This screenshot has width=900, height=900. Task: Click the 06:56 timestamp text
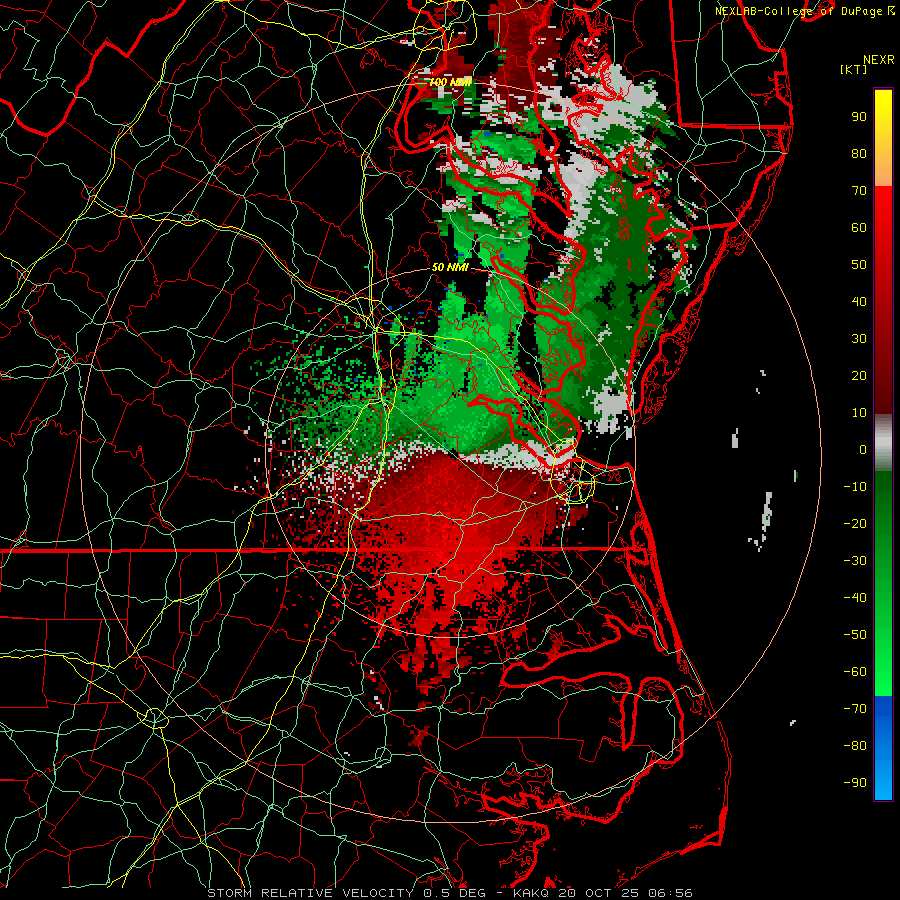click(x=670, y=893)
